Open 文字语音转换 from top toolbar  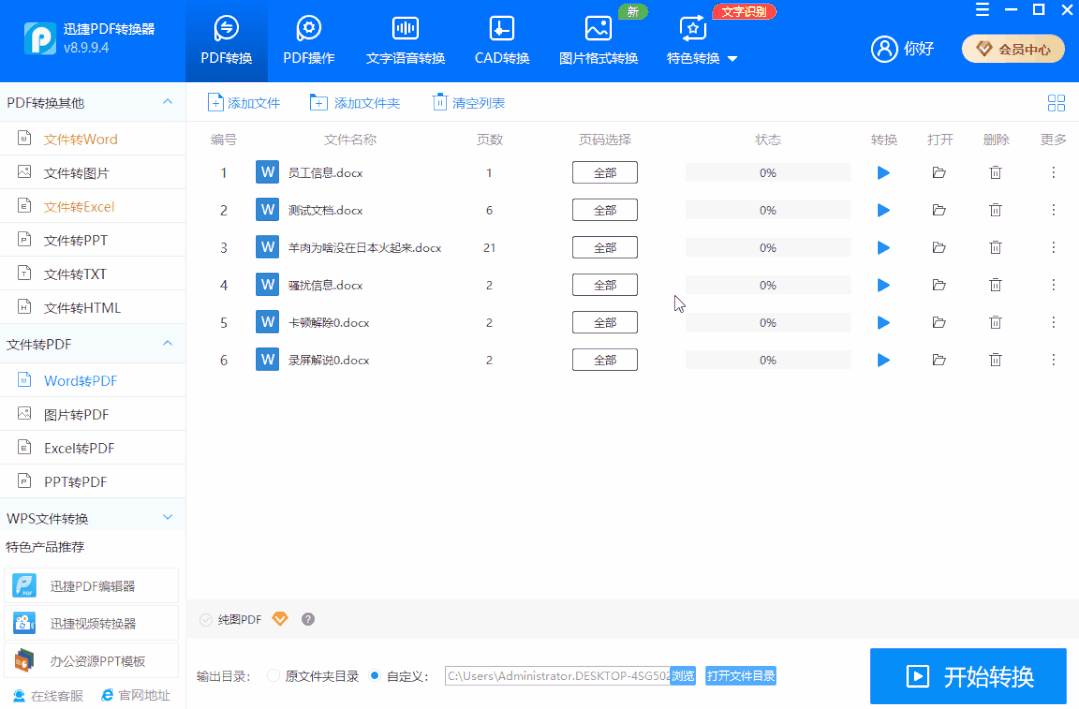coord(405,41)
